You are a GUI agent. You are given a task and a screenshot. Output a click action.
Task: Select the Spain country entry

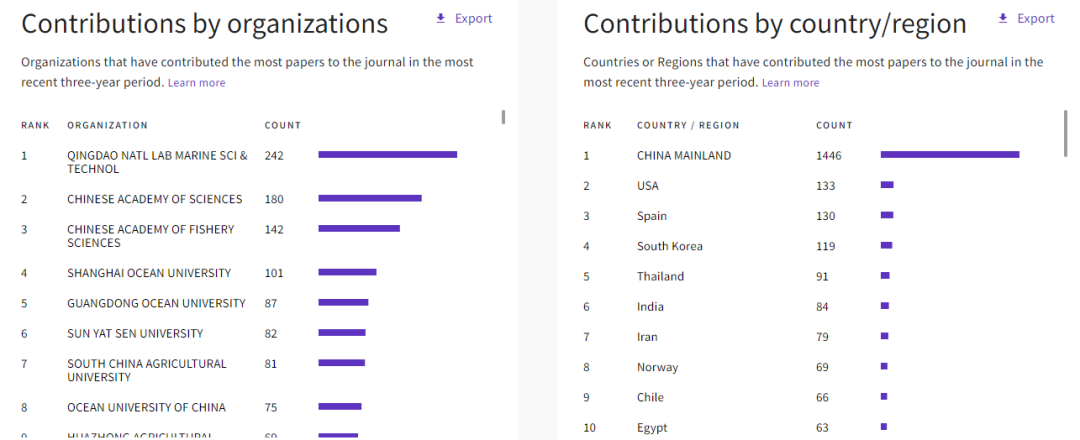652,216
